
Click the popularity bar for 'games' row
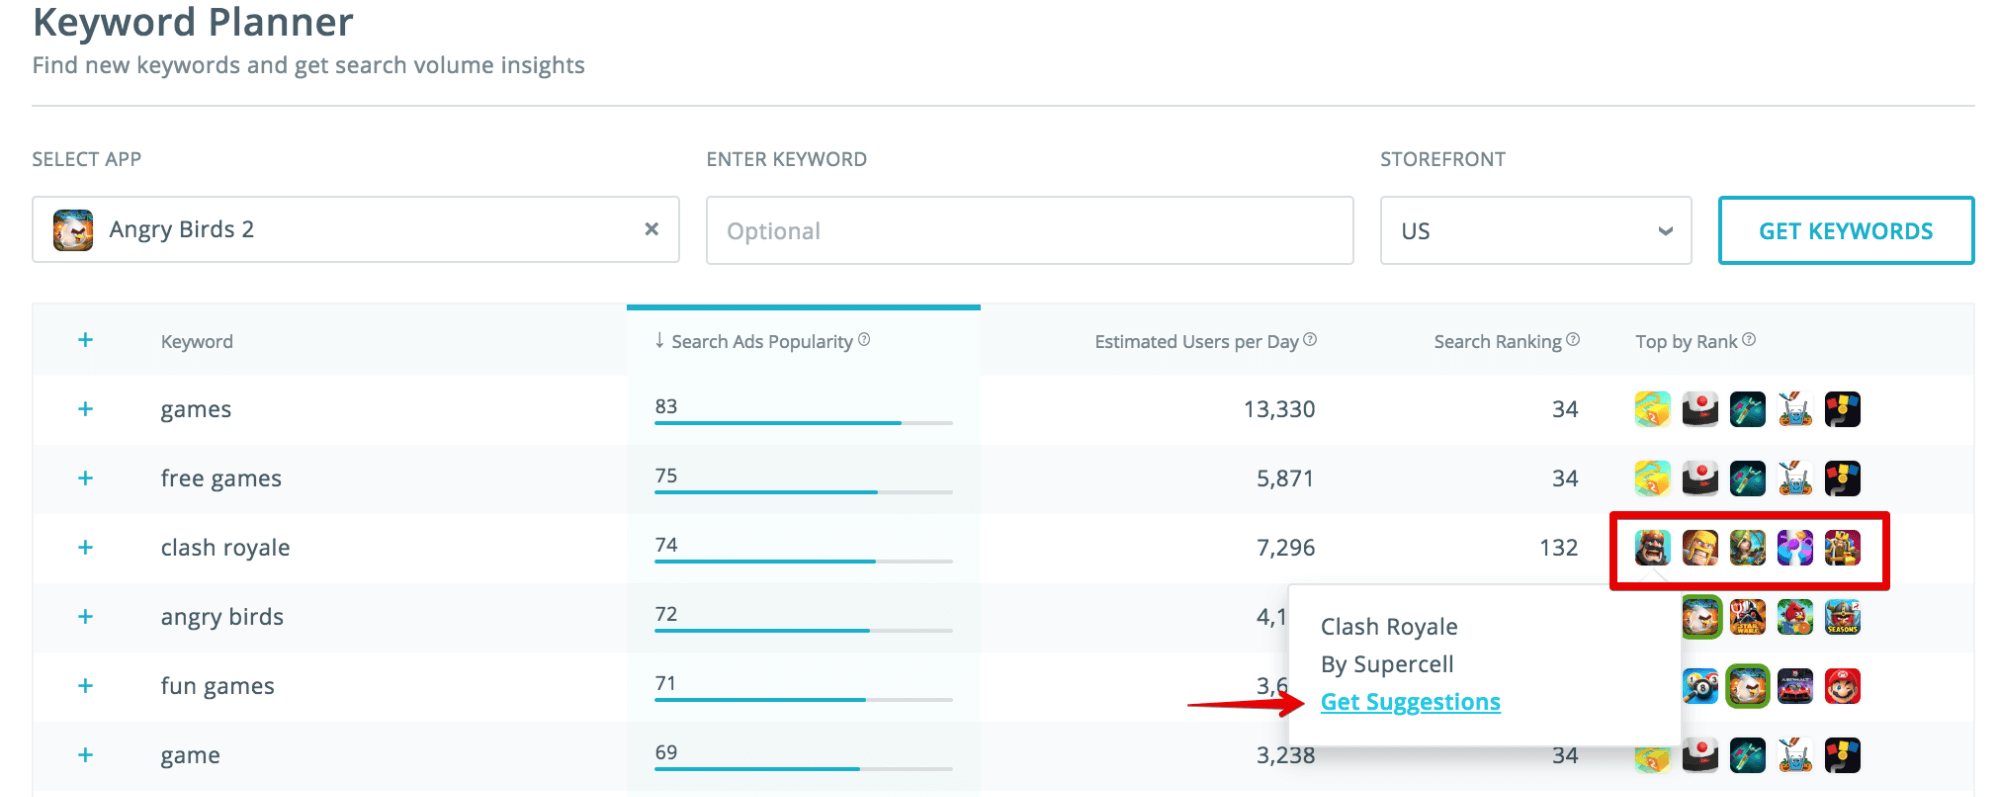coord(803,423)
